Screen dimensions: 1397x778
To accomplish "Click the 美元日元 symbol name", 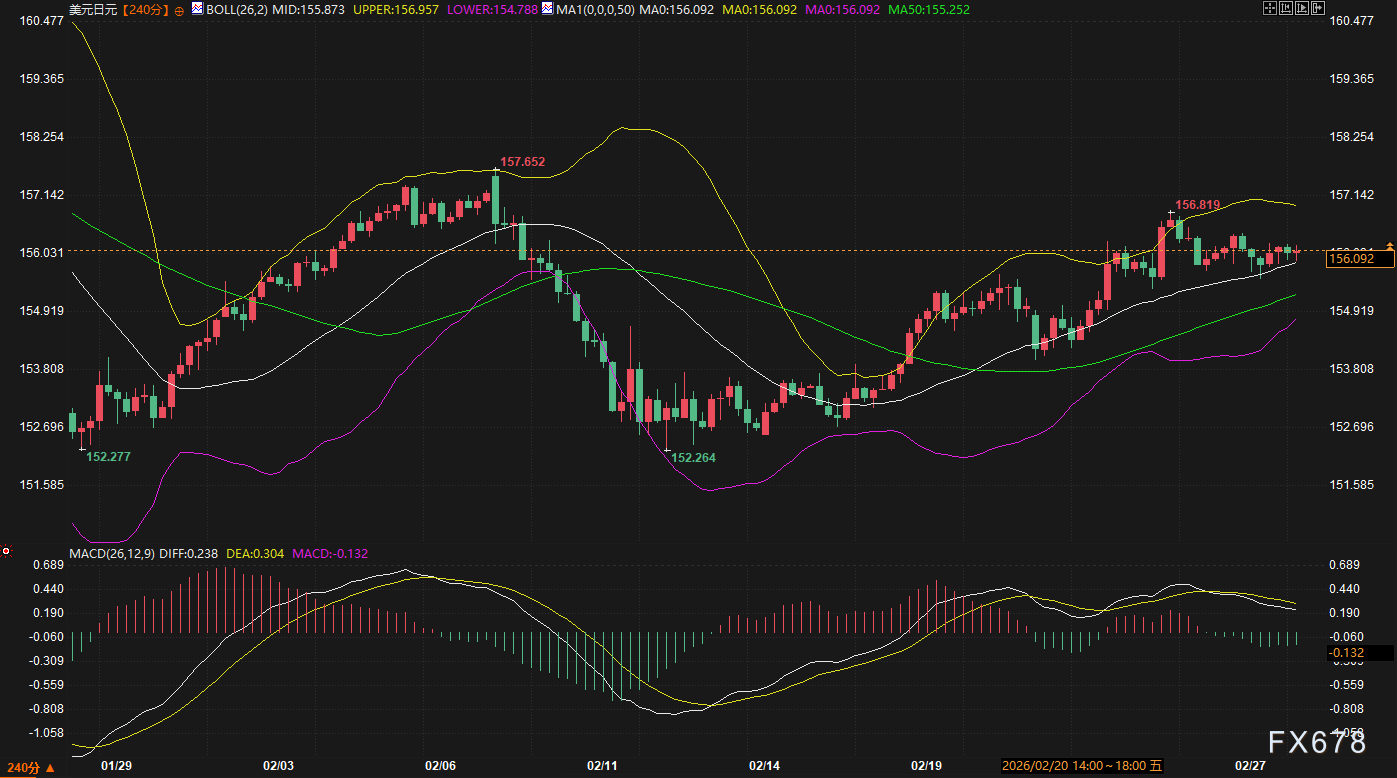I will point(92,9).
